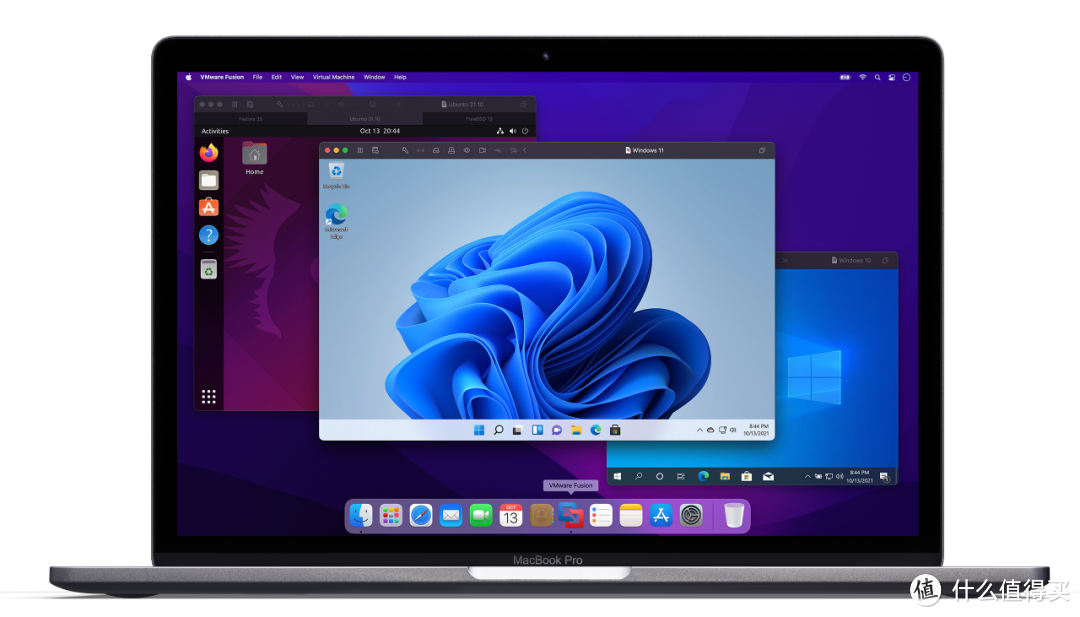Open Task View on Windows 10 taskbar

pyautogui.click(x=681, y=477)
